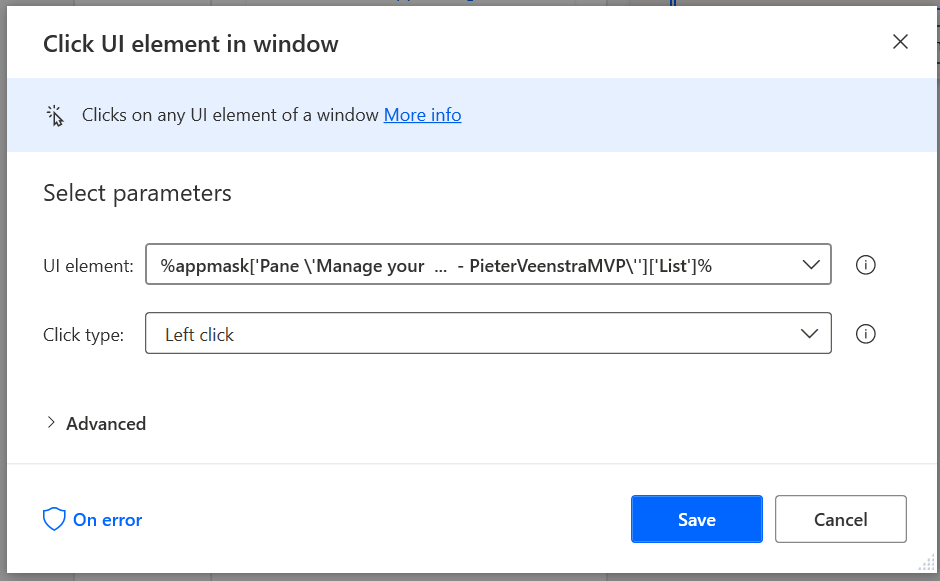The height and width of the screenshot is (581, 940).
Task: Close the Click UI element in window dialog
Action: click(x=900, y=42)
